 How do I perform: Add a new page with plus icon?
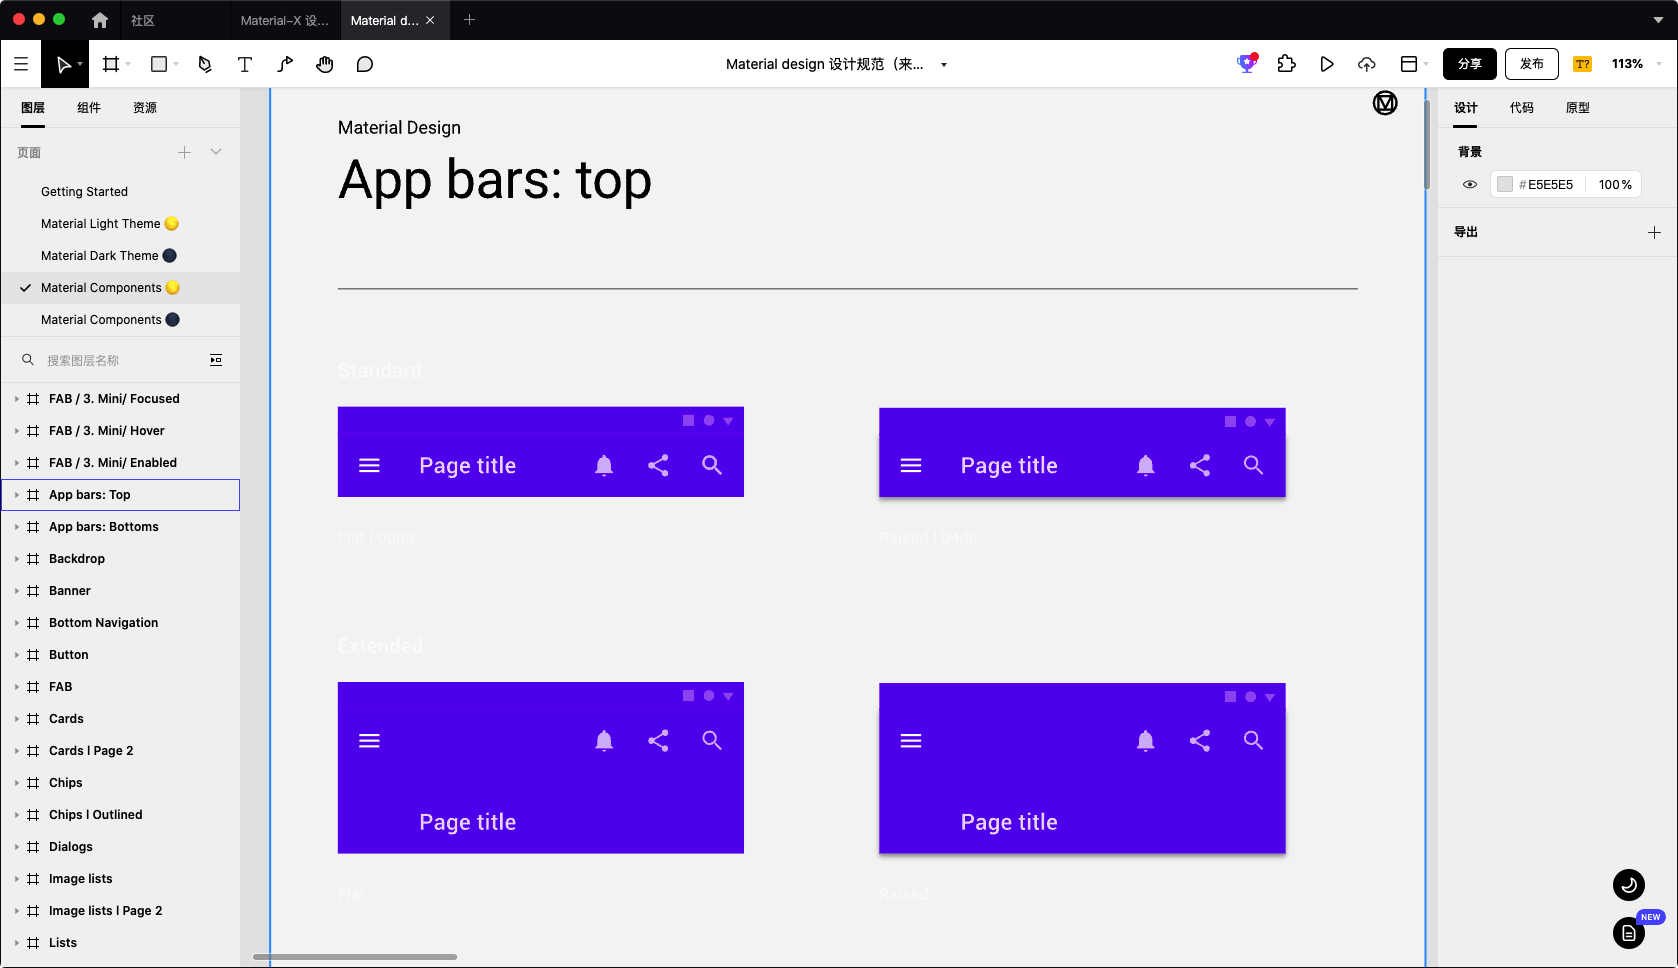[184, 152]
